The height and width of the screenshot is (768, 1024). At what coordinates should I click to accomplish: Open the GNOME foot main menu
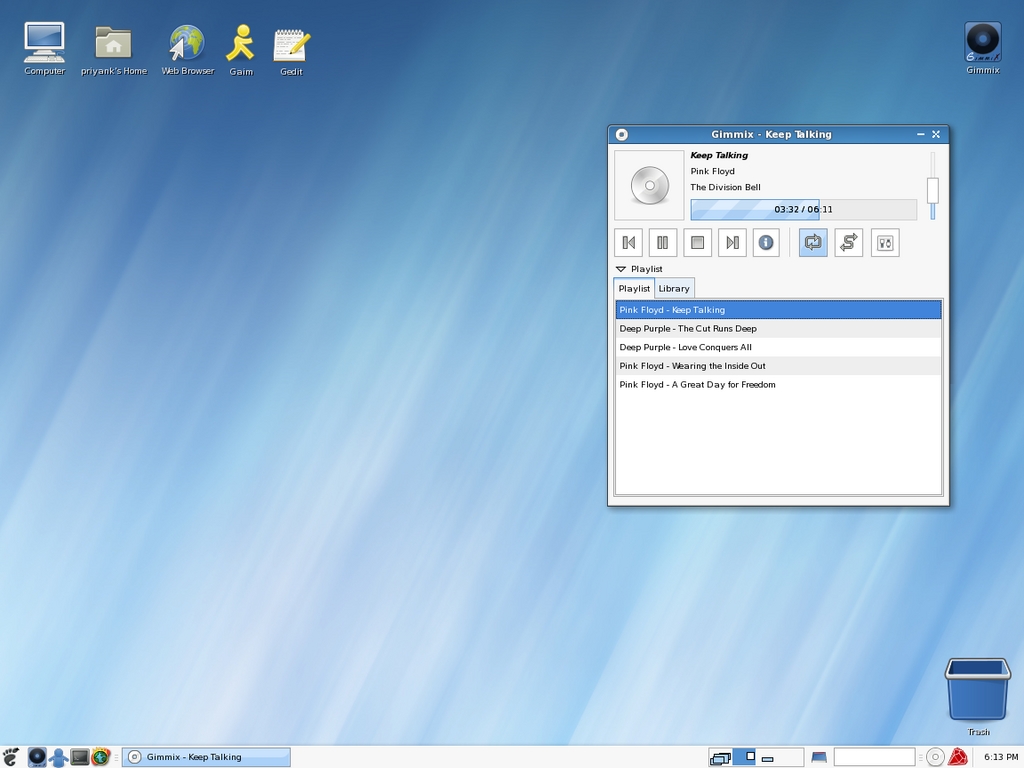pyautogui.click(x=11, y=757)
